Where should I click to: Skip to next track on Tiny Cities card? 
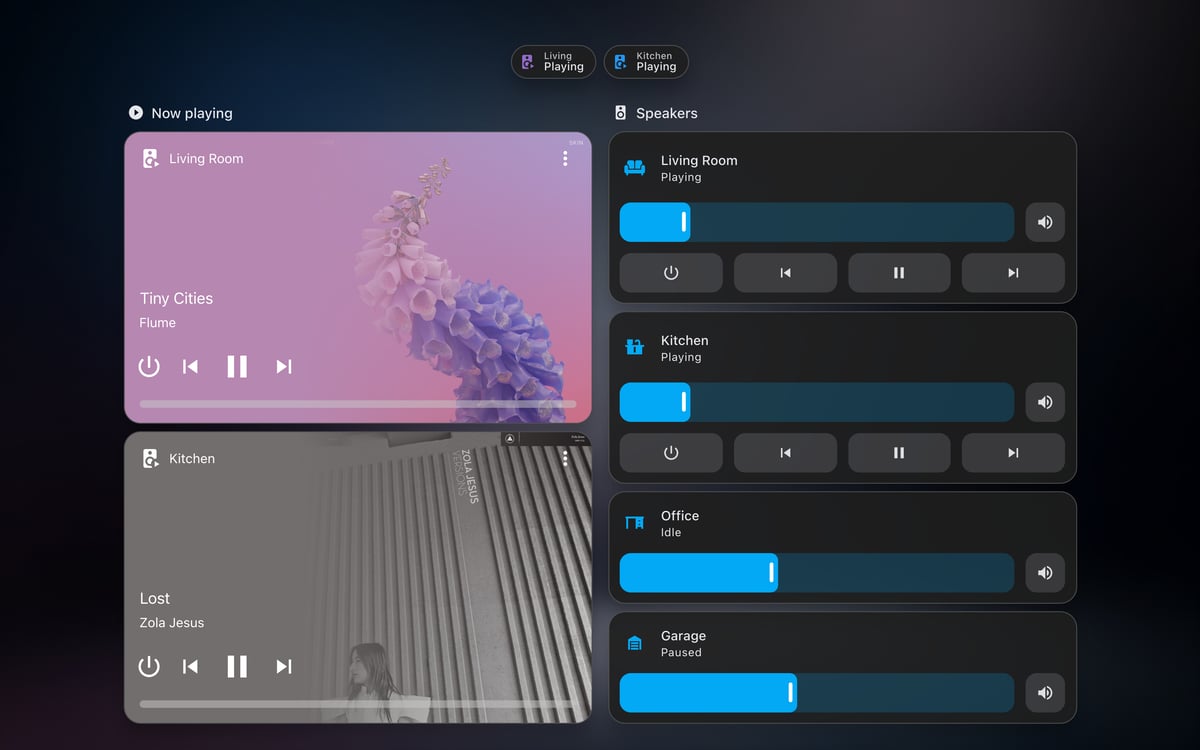point(284,366)
